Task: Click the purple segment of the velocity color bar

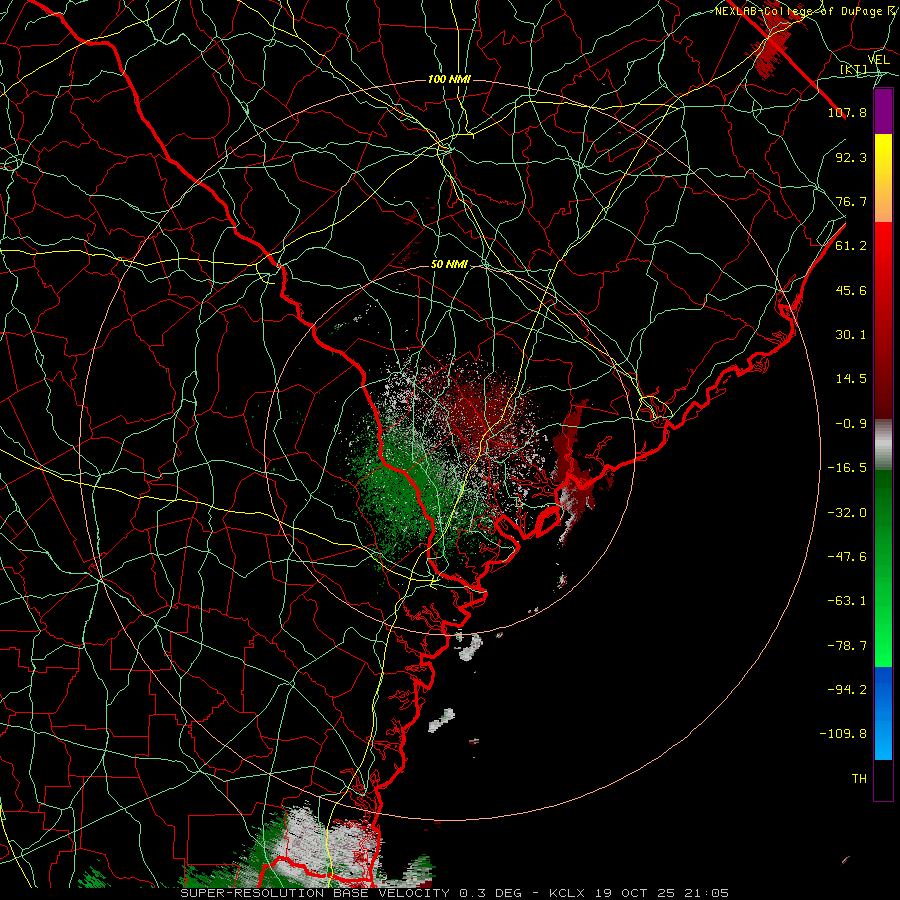Action: point(883,111)
